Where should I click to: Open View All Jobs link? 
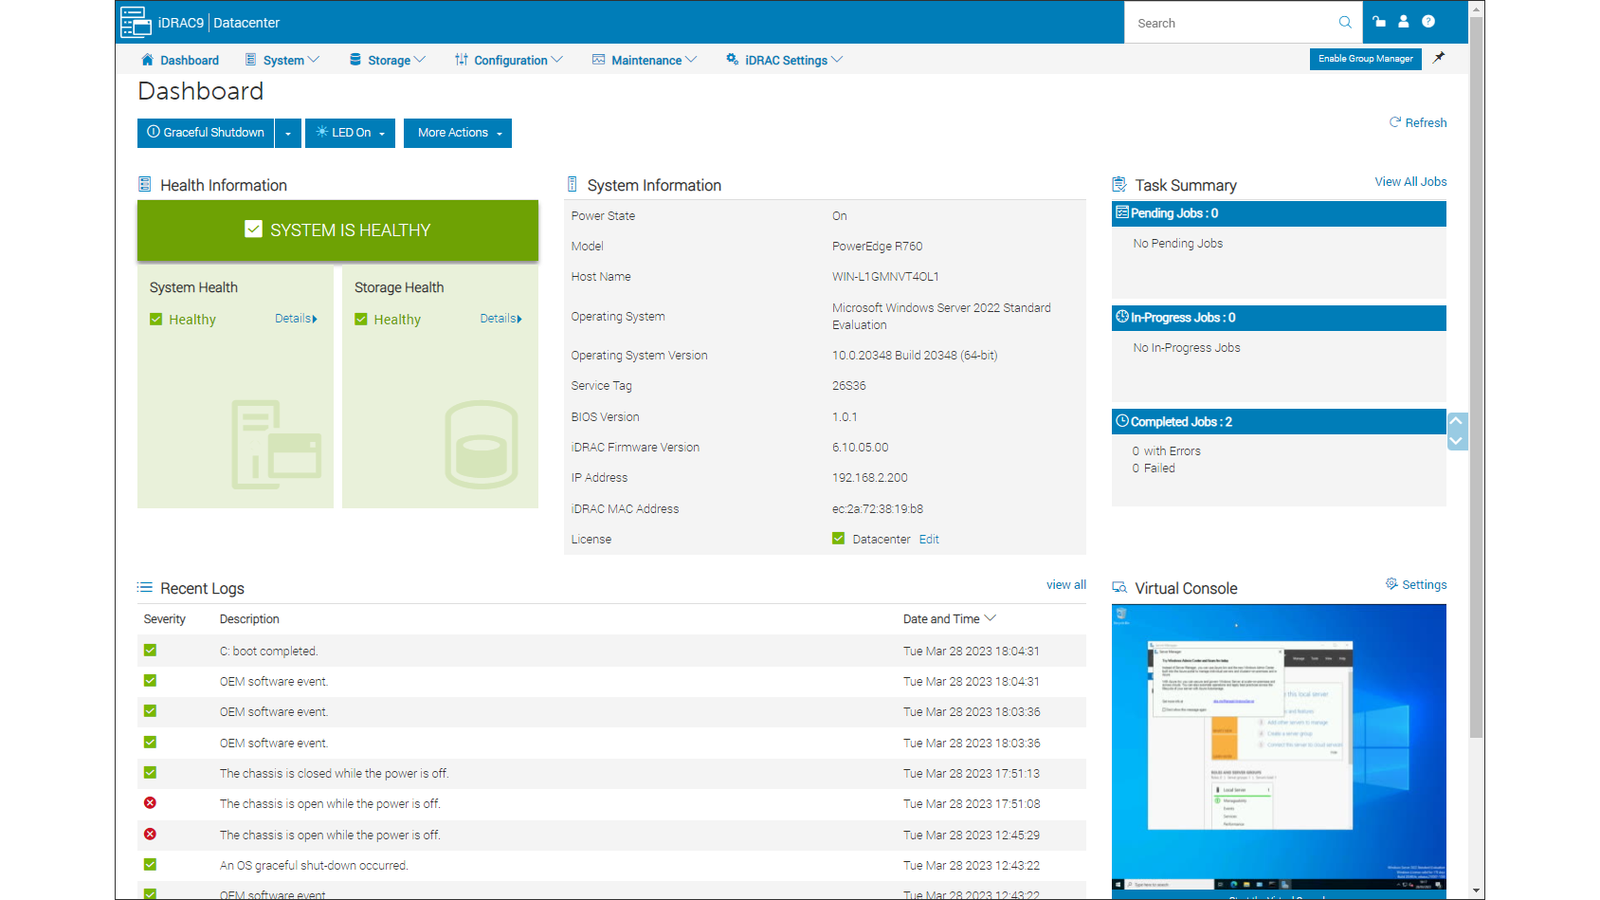pos(1410,181)
